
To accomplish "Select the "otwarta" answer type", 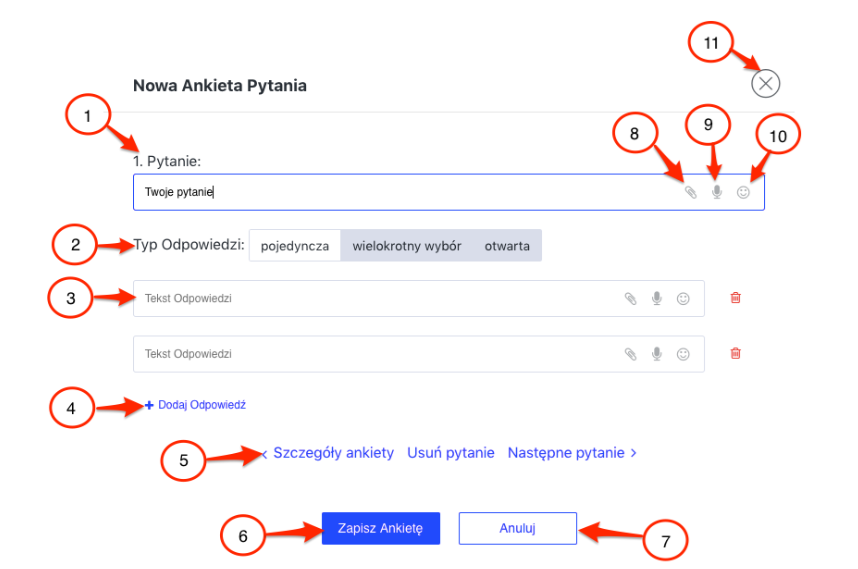I will pyautogui.click(x=507, y=246).
